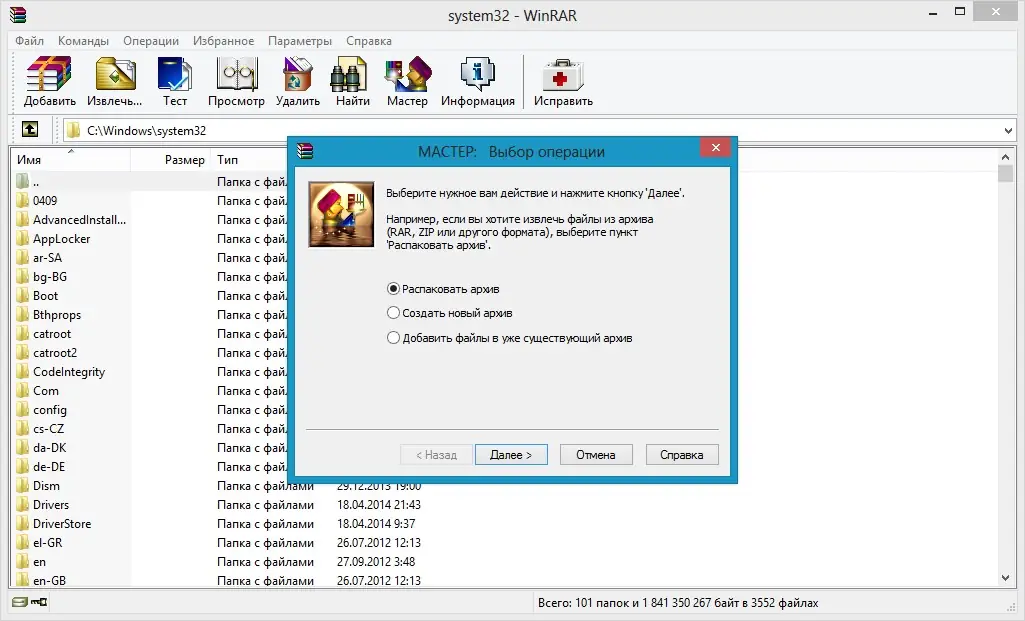Select the 0409 folder
Viewport: 1025px width, 621px height.
pyautogui.click(x=44, y=201)
